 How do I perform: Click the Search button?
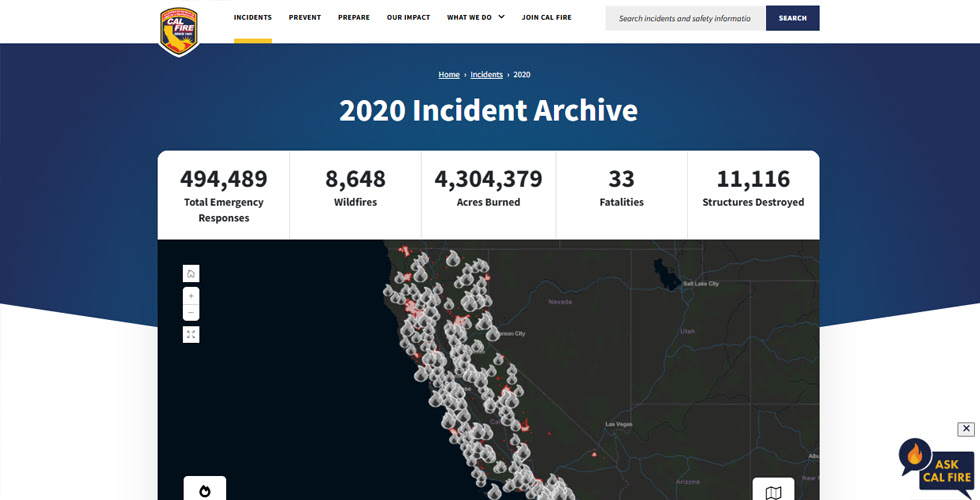pyautogui.click(x=792, y=18)
